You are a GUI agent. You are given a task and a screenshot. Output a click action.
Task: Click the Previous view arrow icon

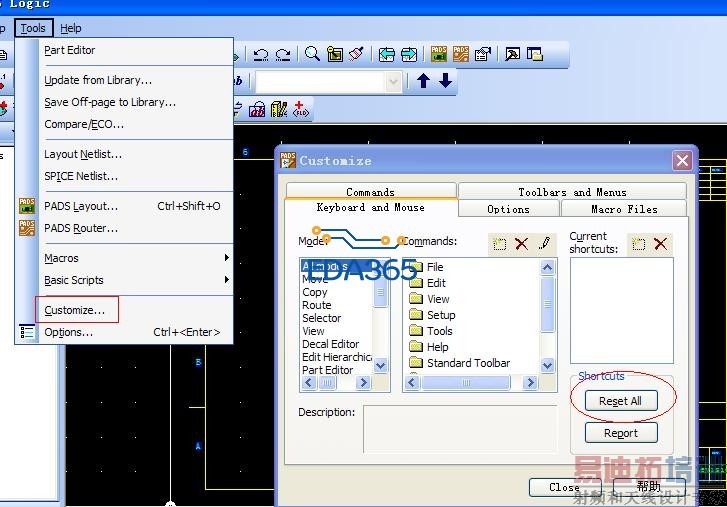coord(386,55)
